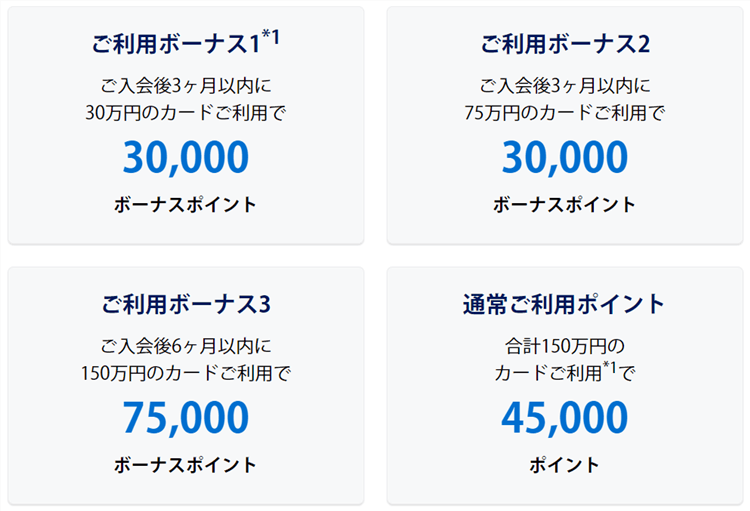Click the ご入会後6ヶ月以内に text
Screen dimensions: 750x511
pos(186,346)
